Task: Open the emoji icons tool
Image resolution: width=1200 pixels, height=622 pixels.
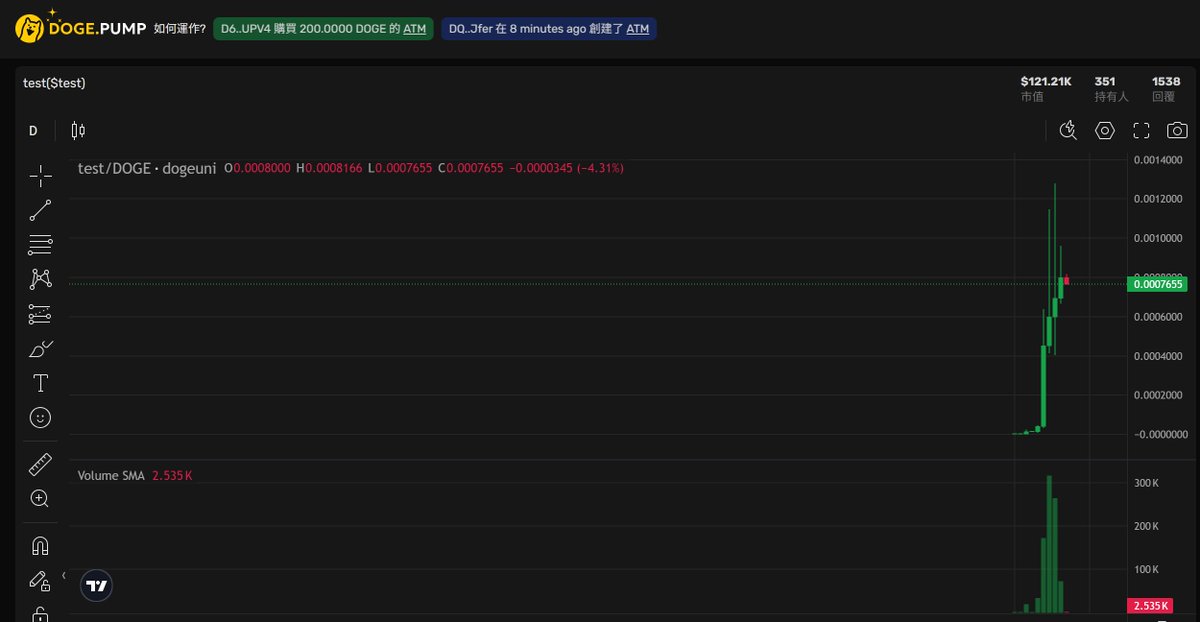Action: click(40, 417)
